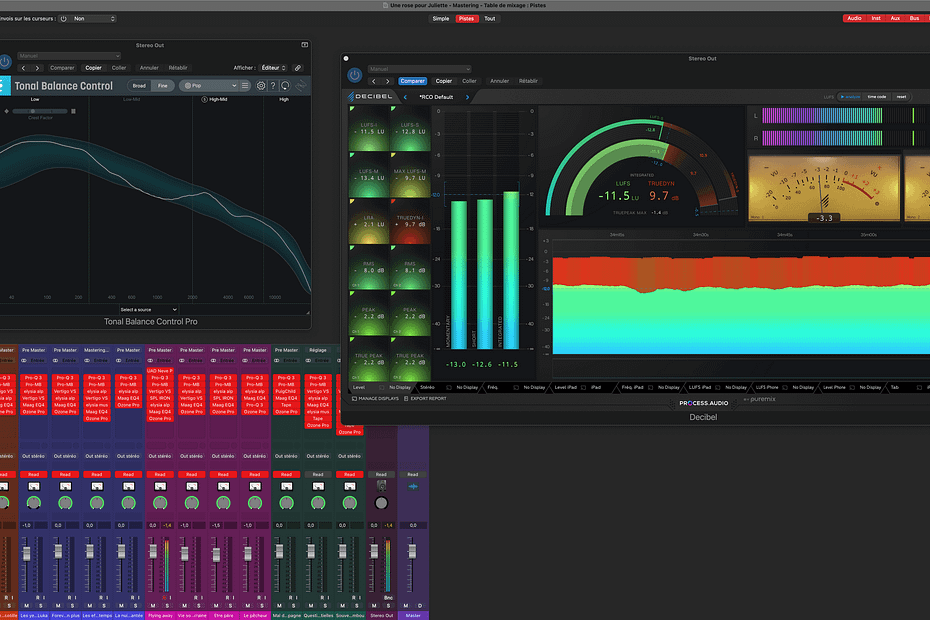
Task: Click UAD Neve P plugin slot on Flying away
Action: pos(160,371)
